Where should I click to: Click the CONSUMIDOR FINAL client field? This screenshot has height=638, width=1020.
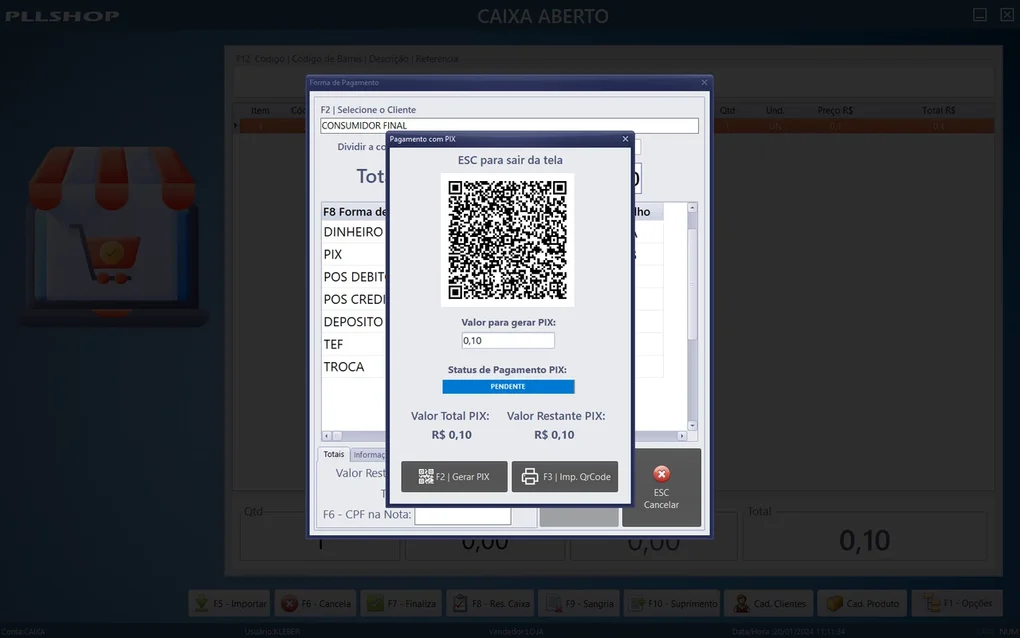509,126
